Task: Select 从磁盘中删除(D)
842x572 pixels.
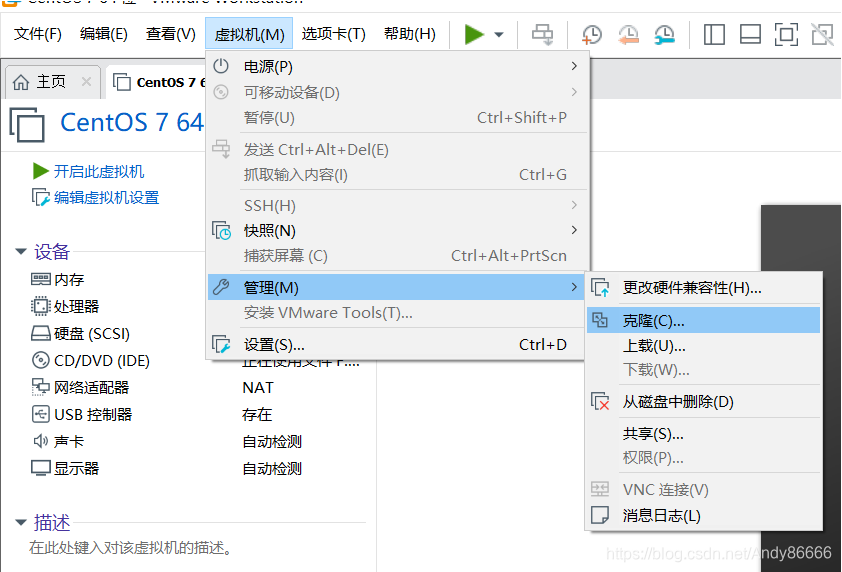Action: [x=703, y=402]
